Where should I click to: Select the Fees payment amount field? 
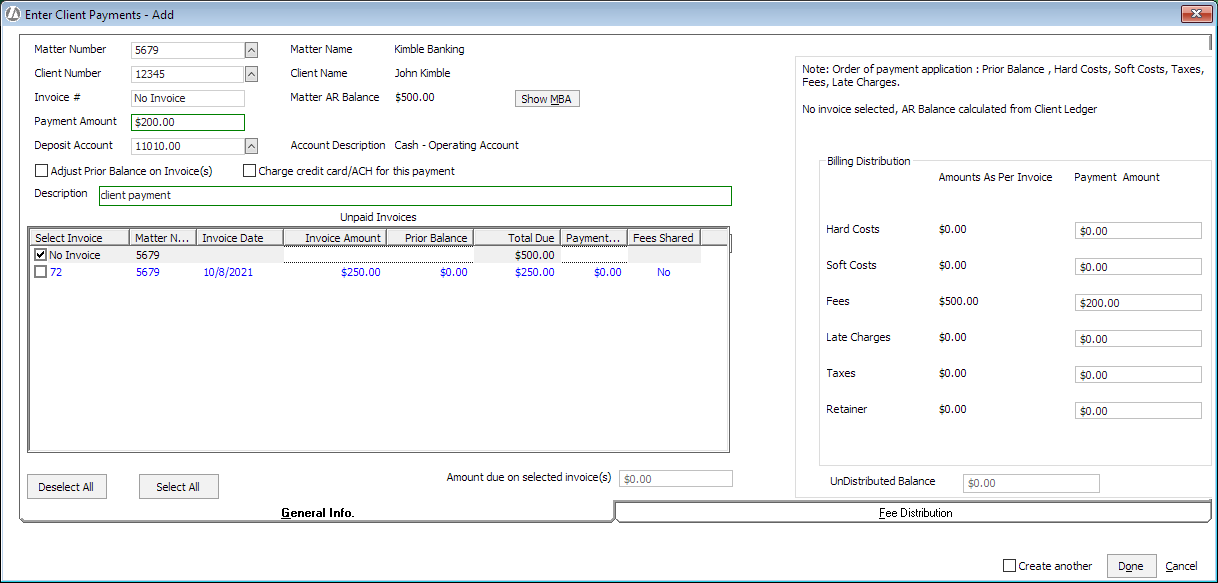pos(1137,303)
